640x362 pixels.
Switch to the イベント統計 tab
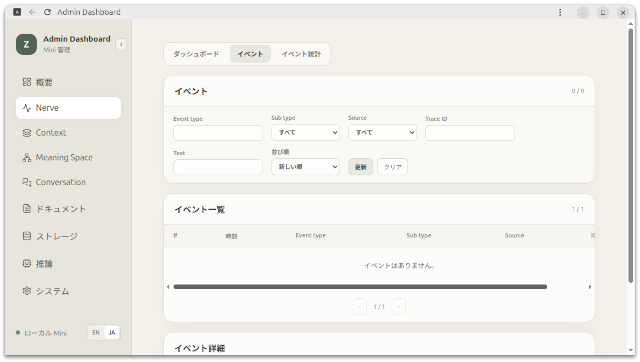coord(301,54)
